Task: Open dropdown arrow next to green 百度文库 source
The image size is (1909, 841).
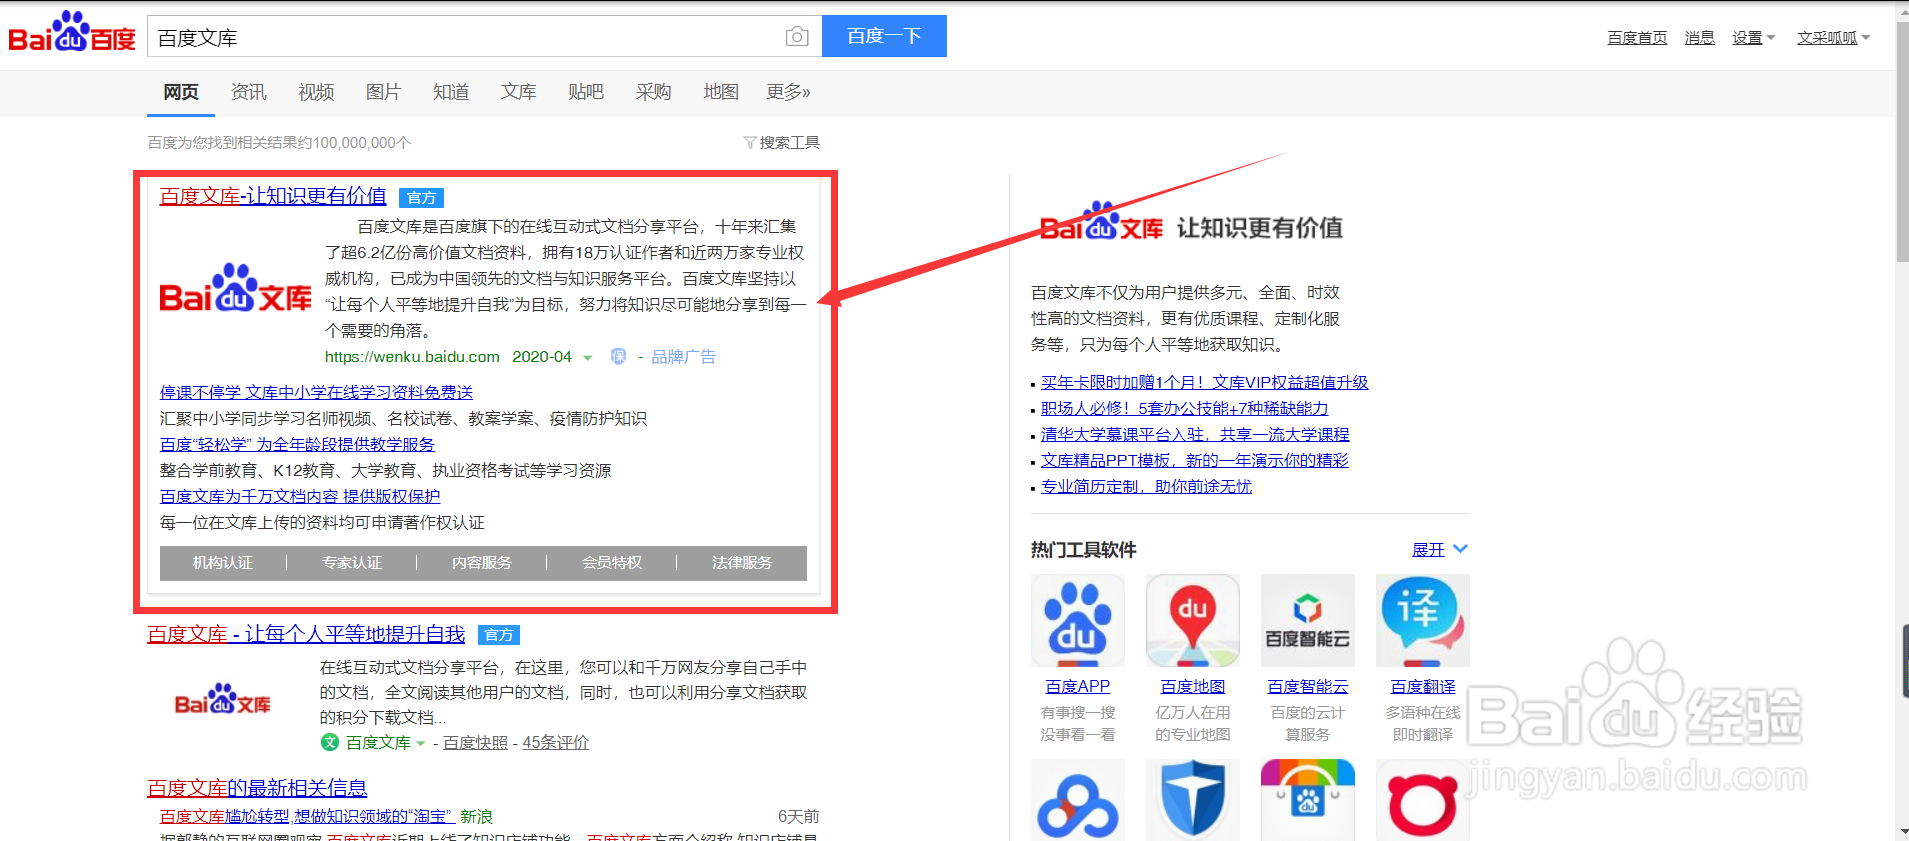Action: [x=421, y=743]
